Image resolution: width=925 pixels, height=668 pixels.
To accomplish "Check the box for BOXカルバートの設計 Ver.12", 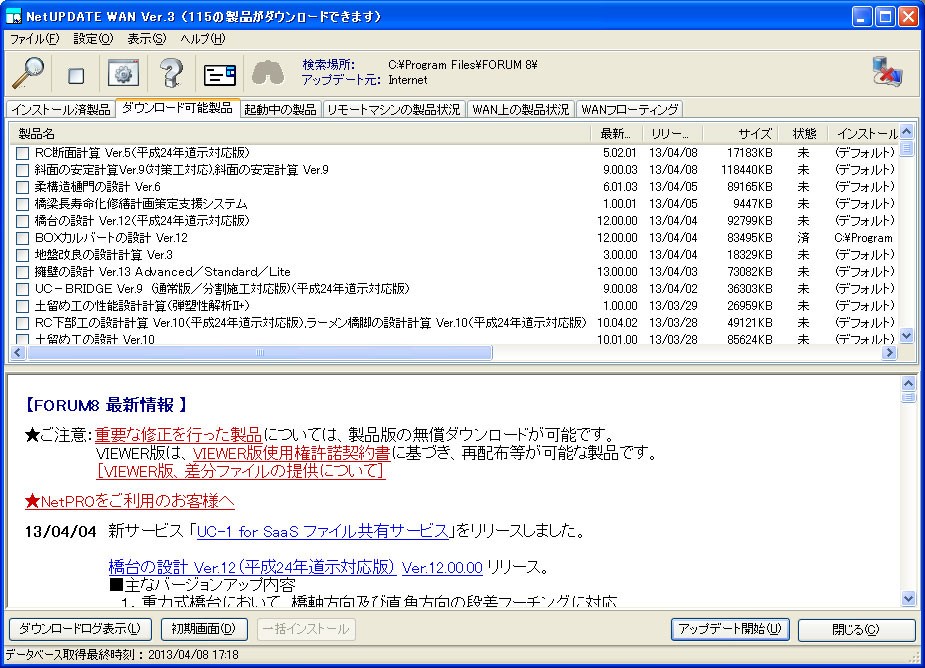I will (22, 238).
